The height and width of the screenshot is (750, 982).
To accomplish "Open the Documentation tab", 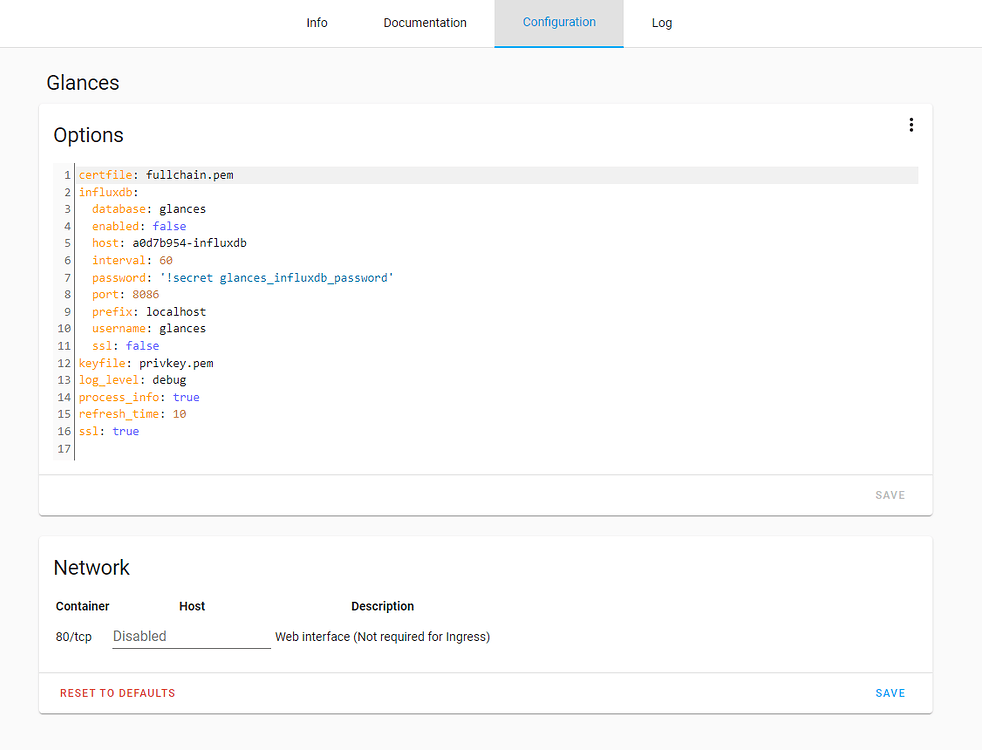I will pyautogui.click(x=424, y=22).
